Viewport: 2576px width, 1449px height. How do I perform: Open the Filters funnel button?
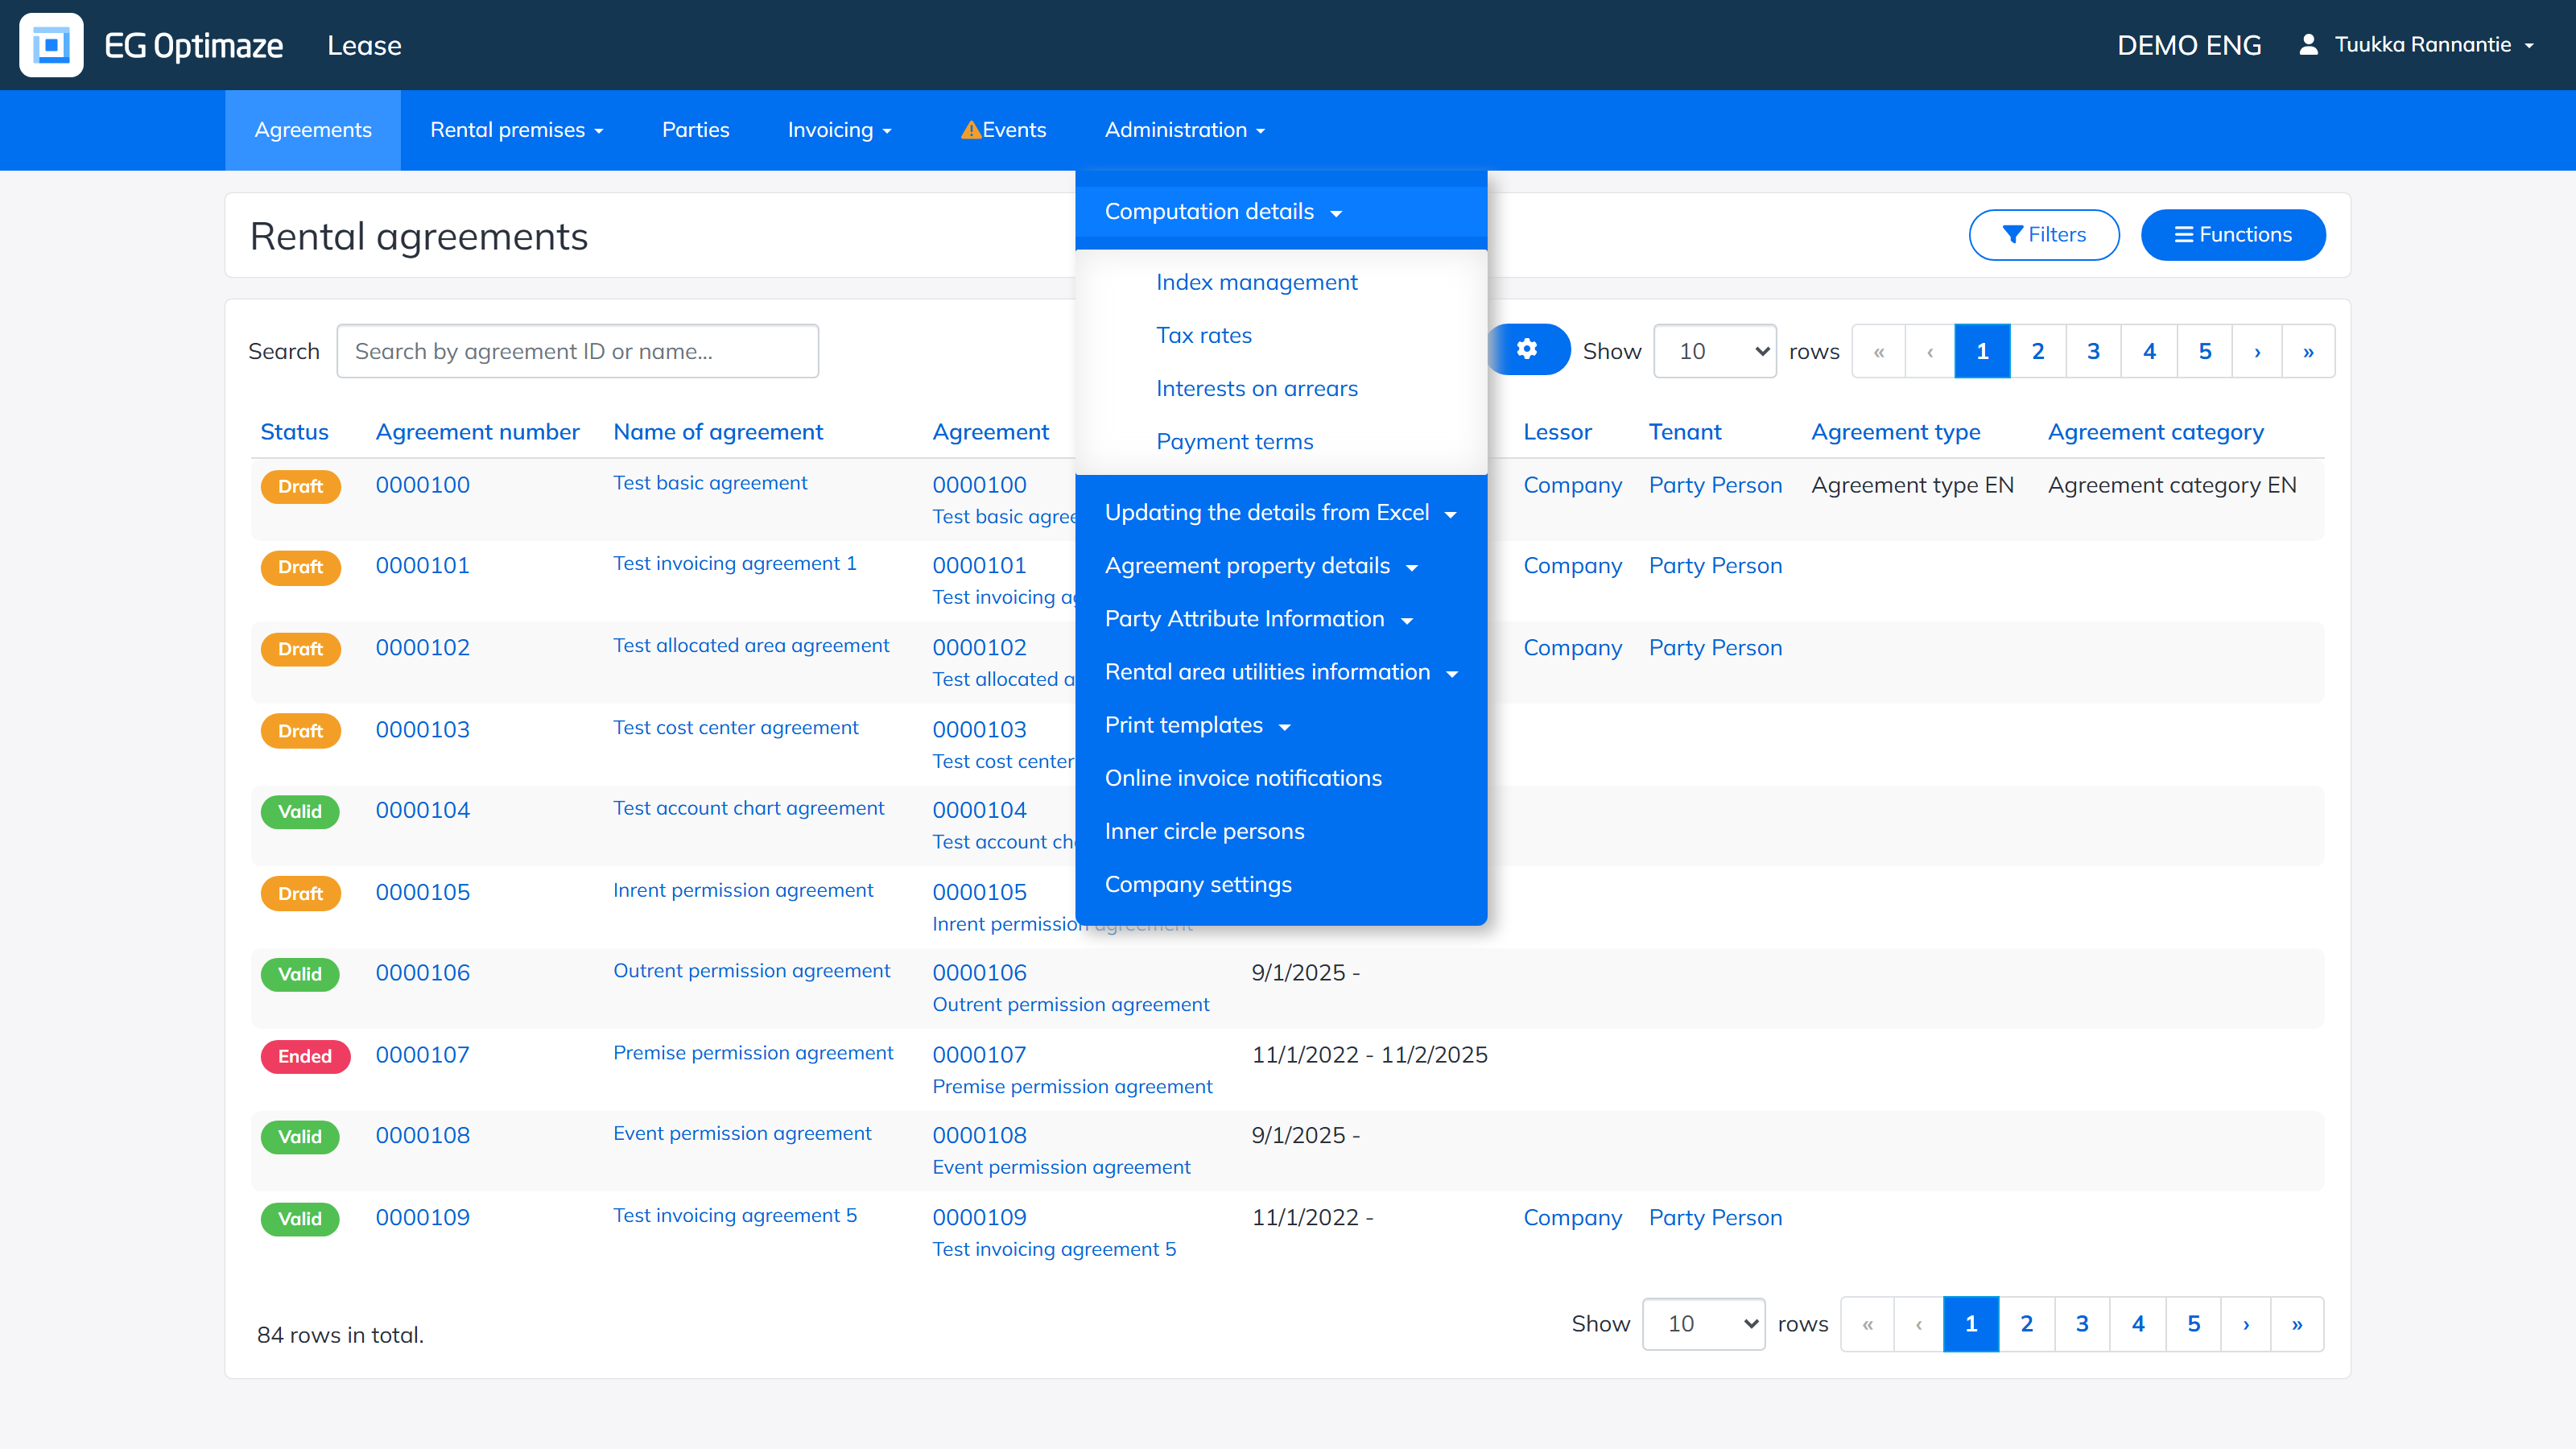click(x=2043, y=235)
